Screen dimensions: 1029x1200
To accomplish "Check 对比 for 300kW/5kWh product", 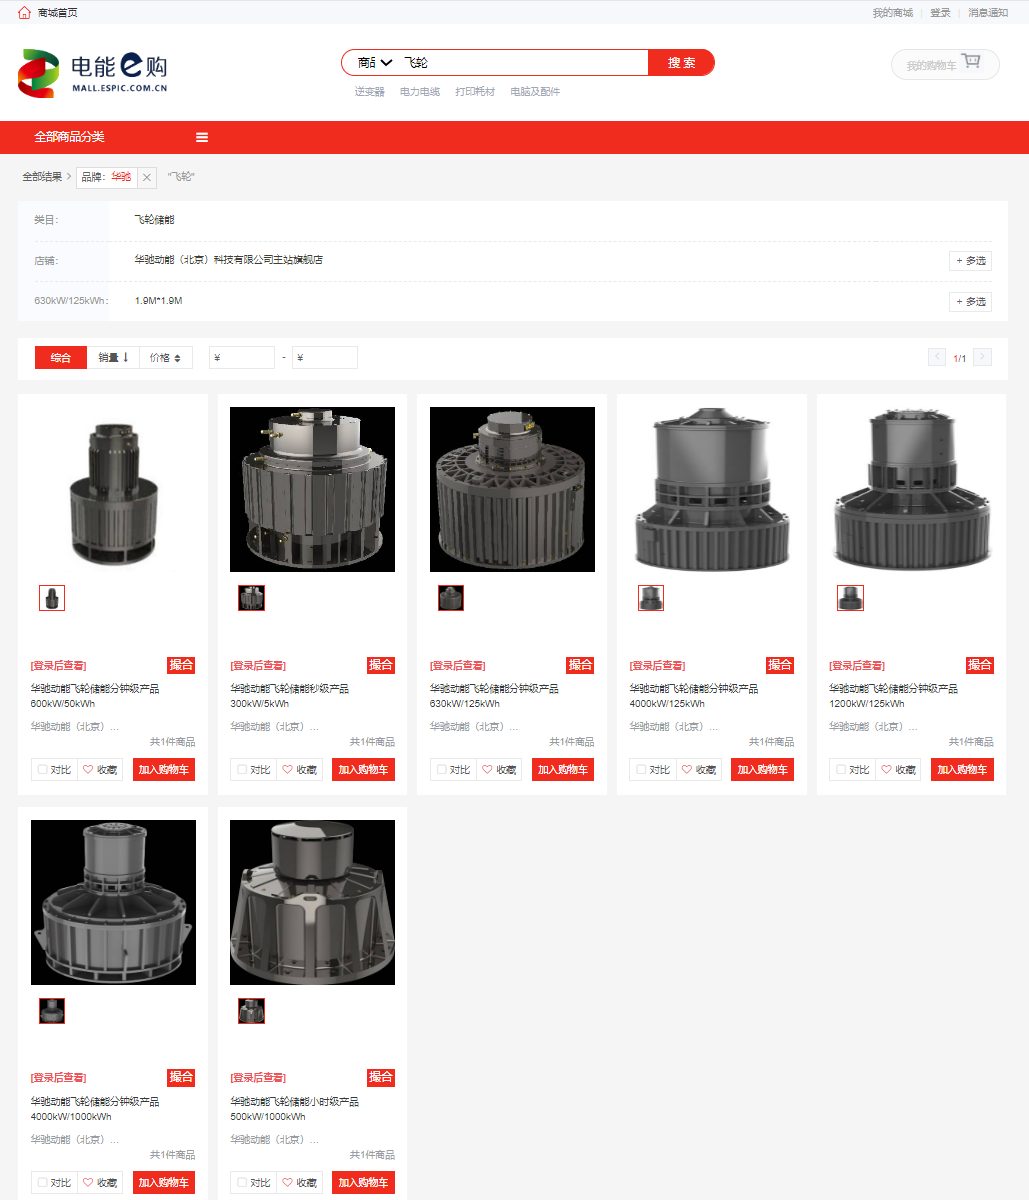I will point(242,770).
